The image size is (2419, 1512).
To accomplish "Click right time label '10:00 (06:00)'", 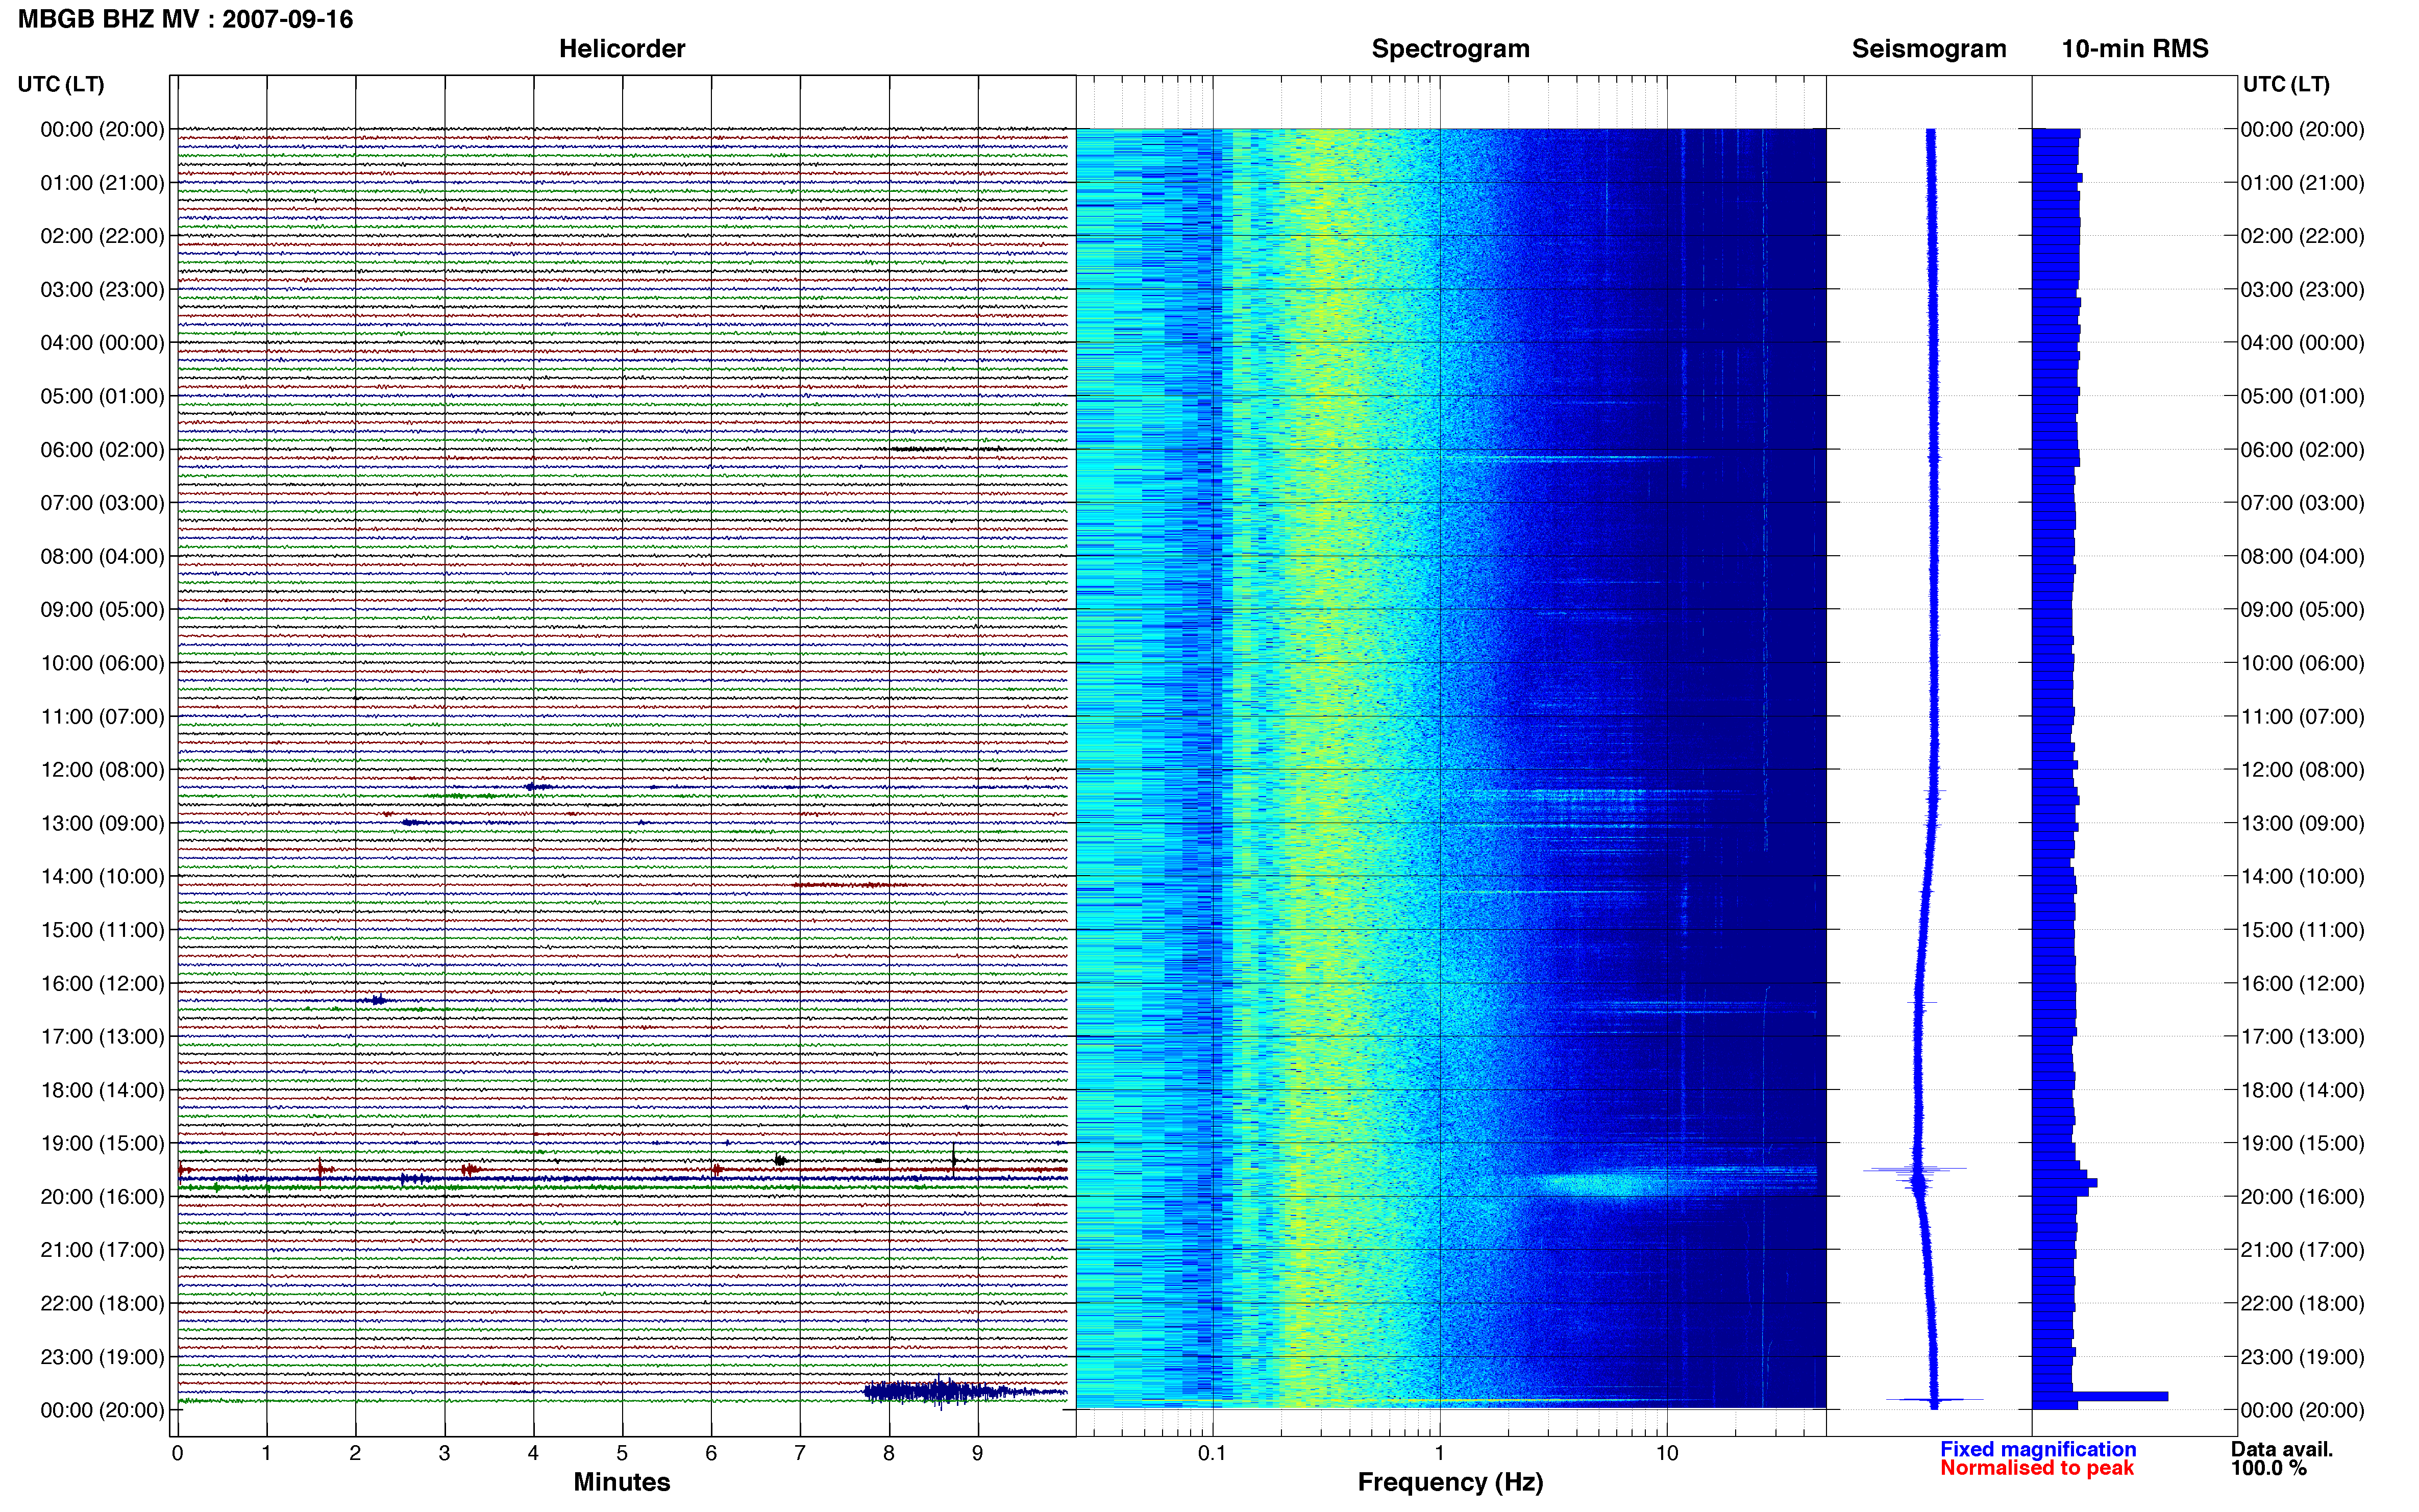I will (2302, 663).
